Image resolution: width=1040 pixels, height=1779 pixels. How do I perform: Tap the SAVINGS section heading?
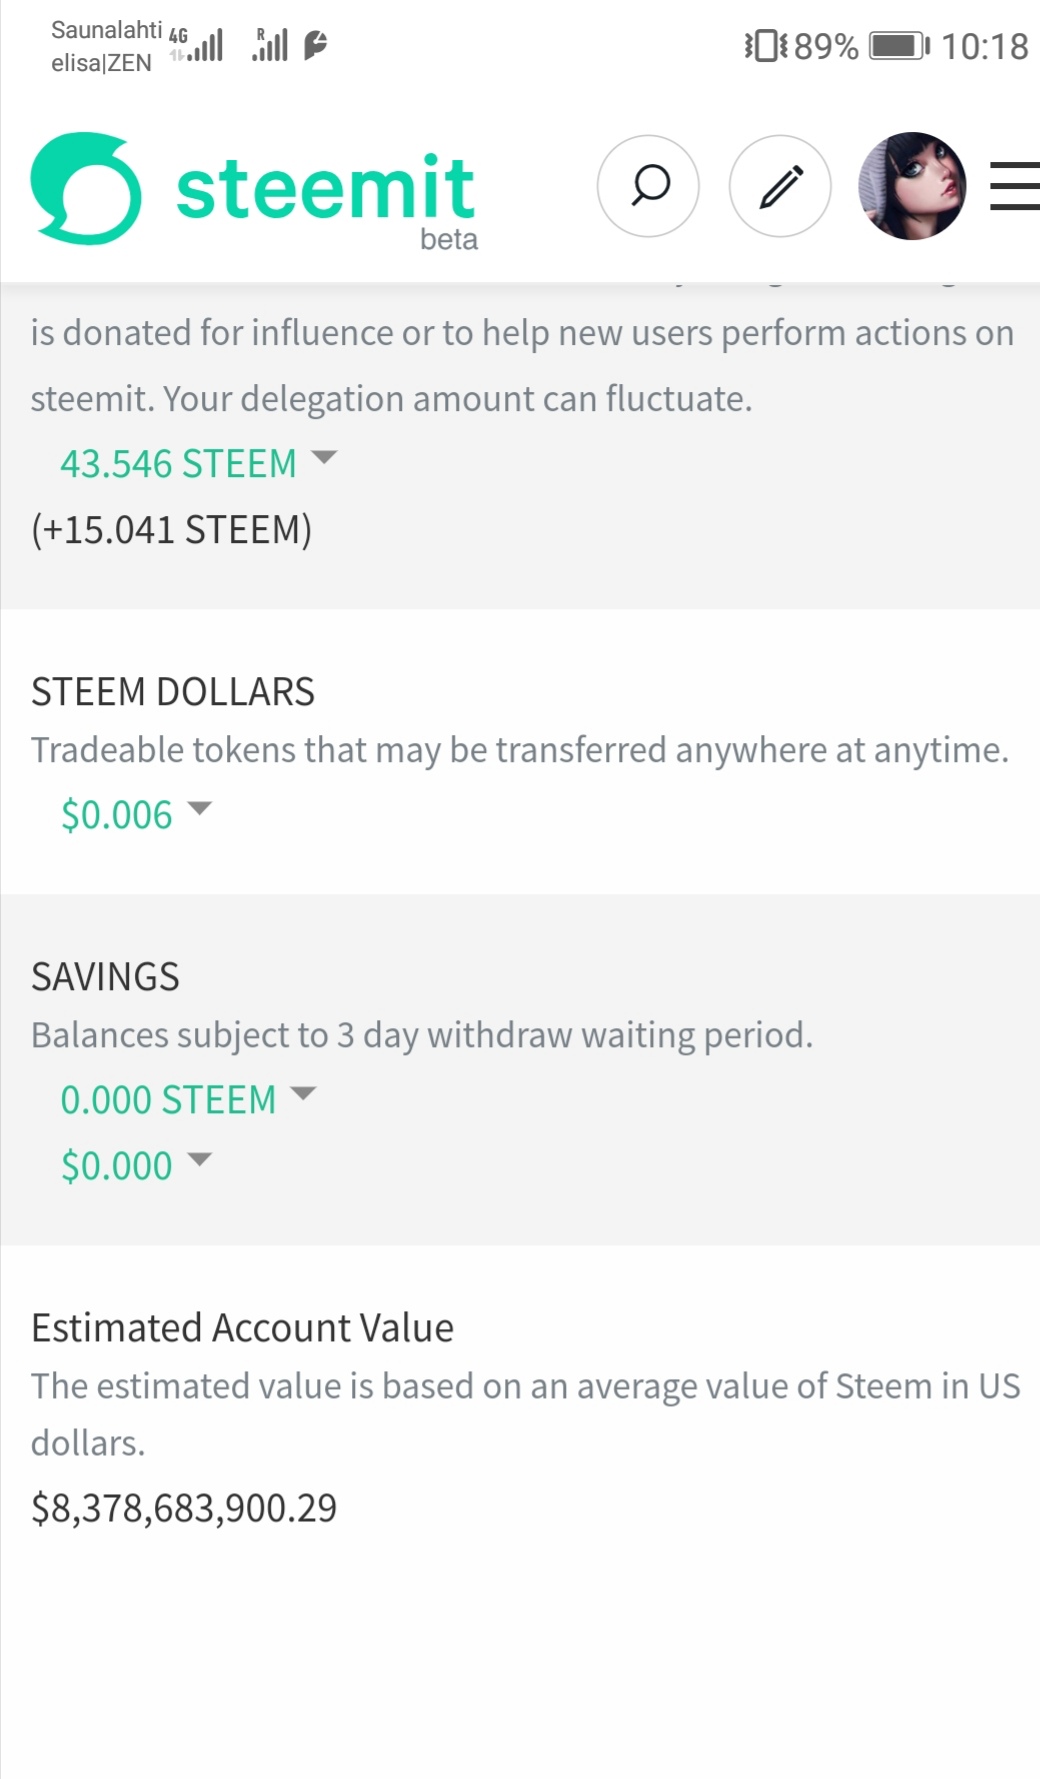tap(105, 977)
